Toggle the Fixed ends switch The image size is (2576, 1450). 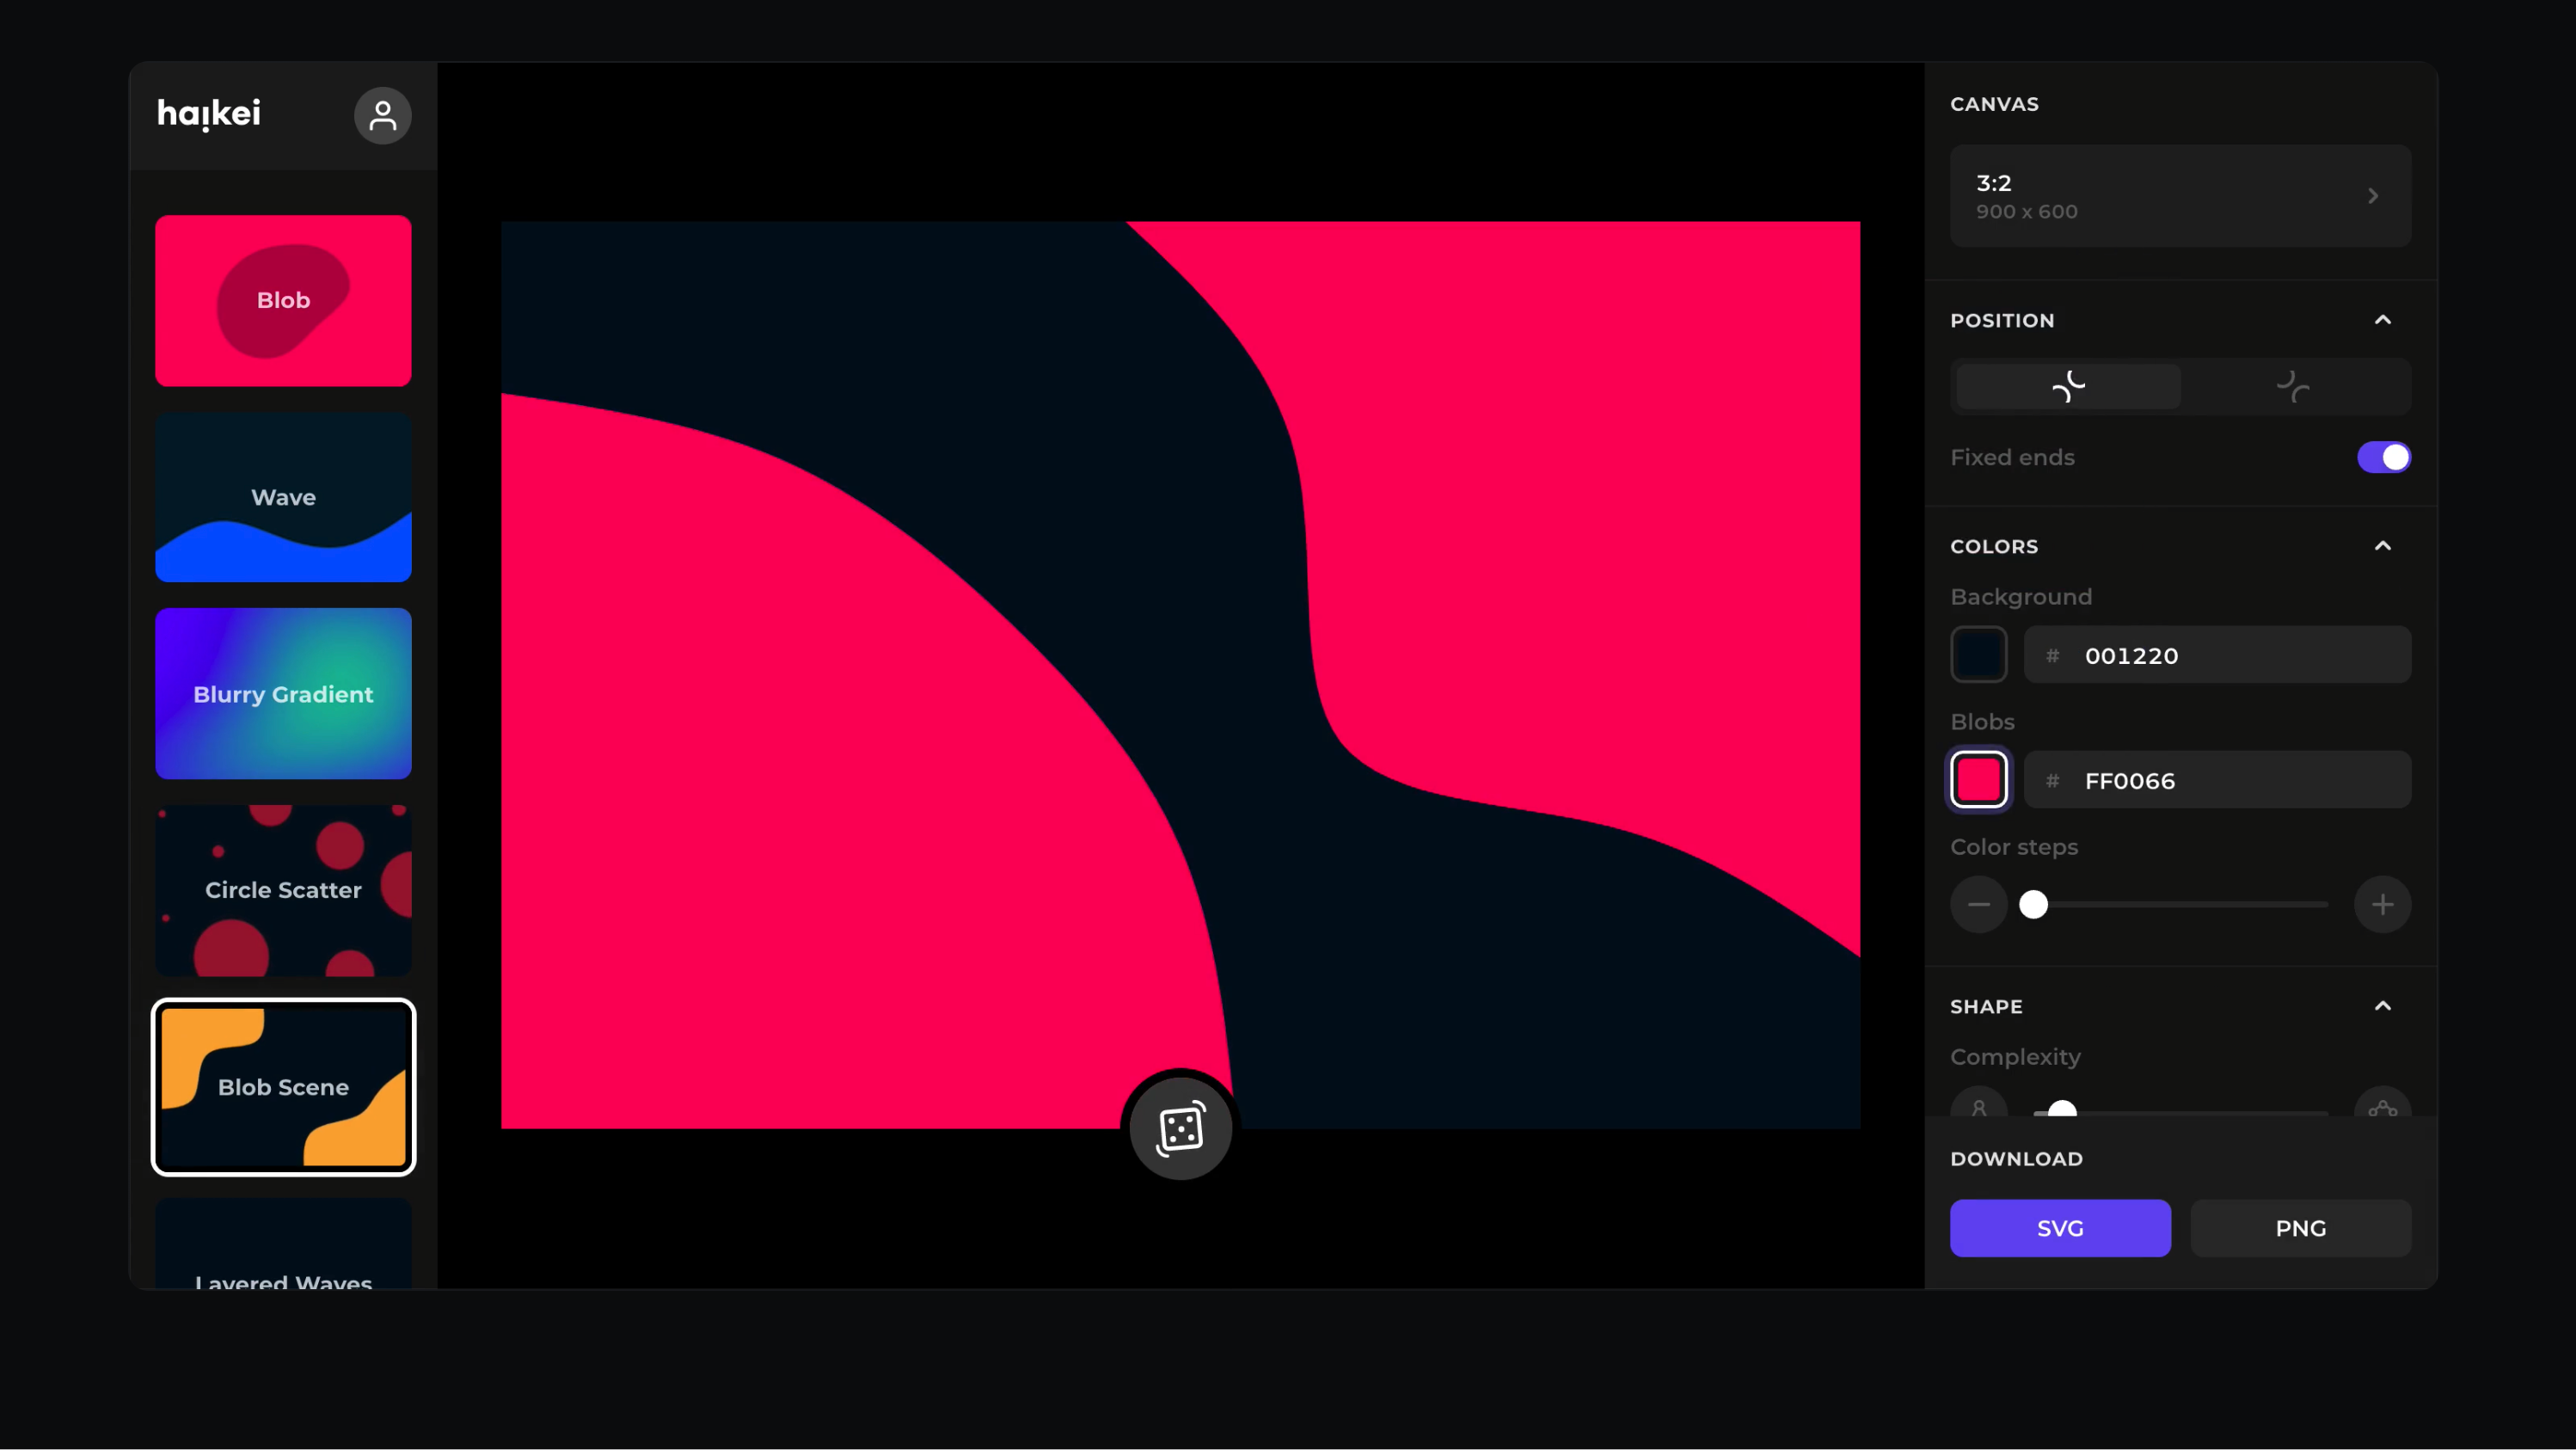(x=2383, y=457)
